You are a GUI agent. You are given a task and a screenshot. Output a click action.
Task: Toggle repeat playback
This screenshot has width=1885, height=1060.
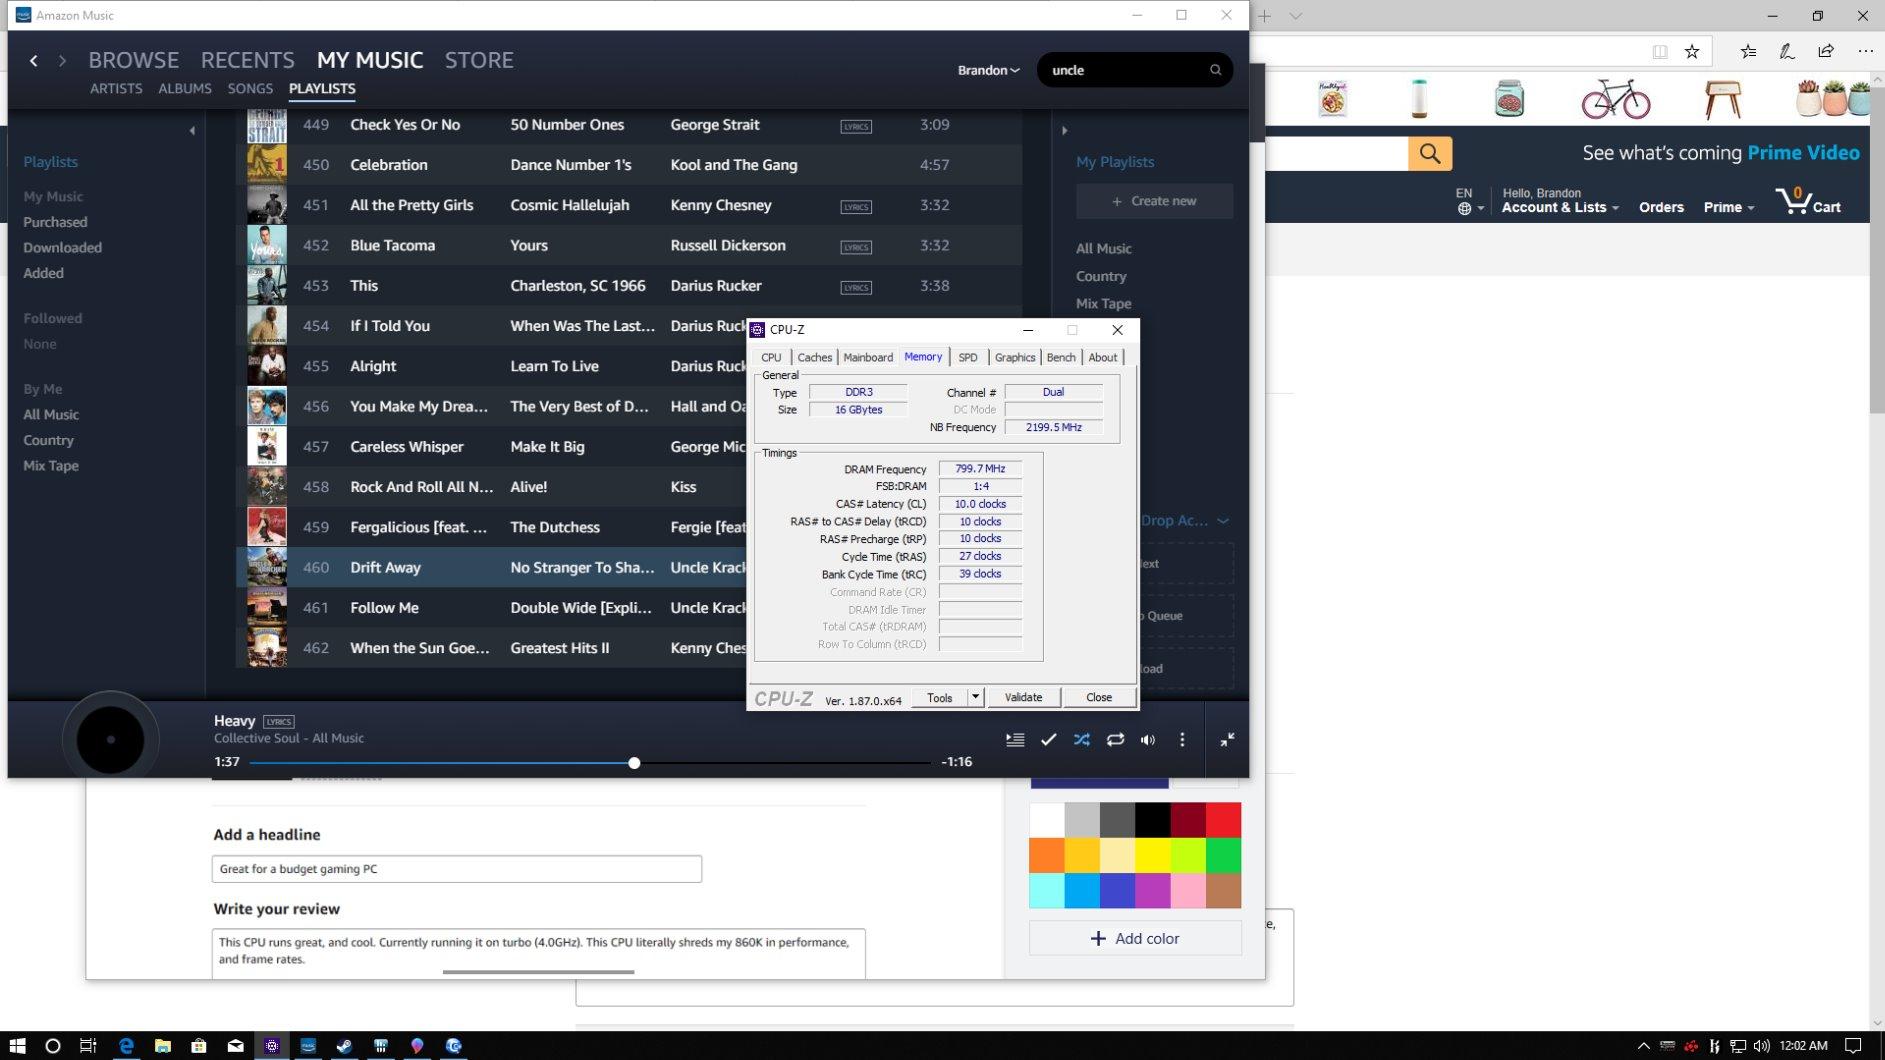[x=1115, y=740]
